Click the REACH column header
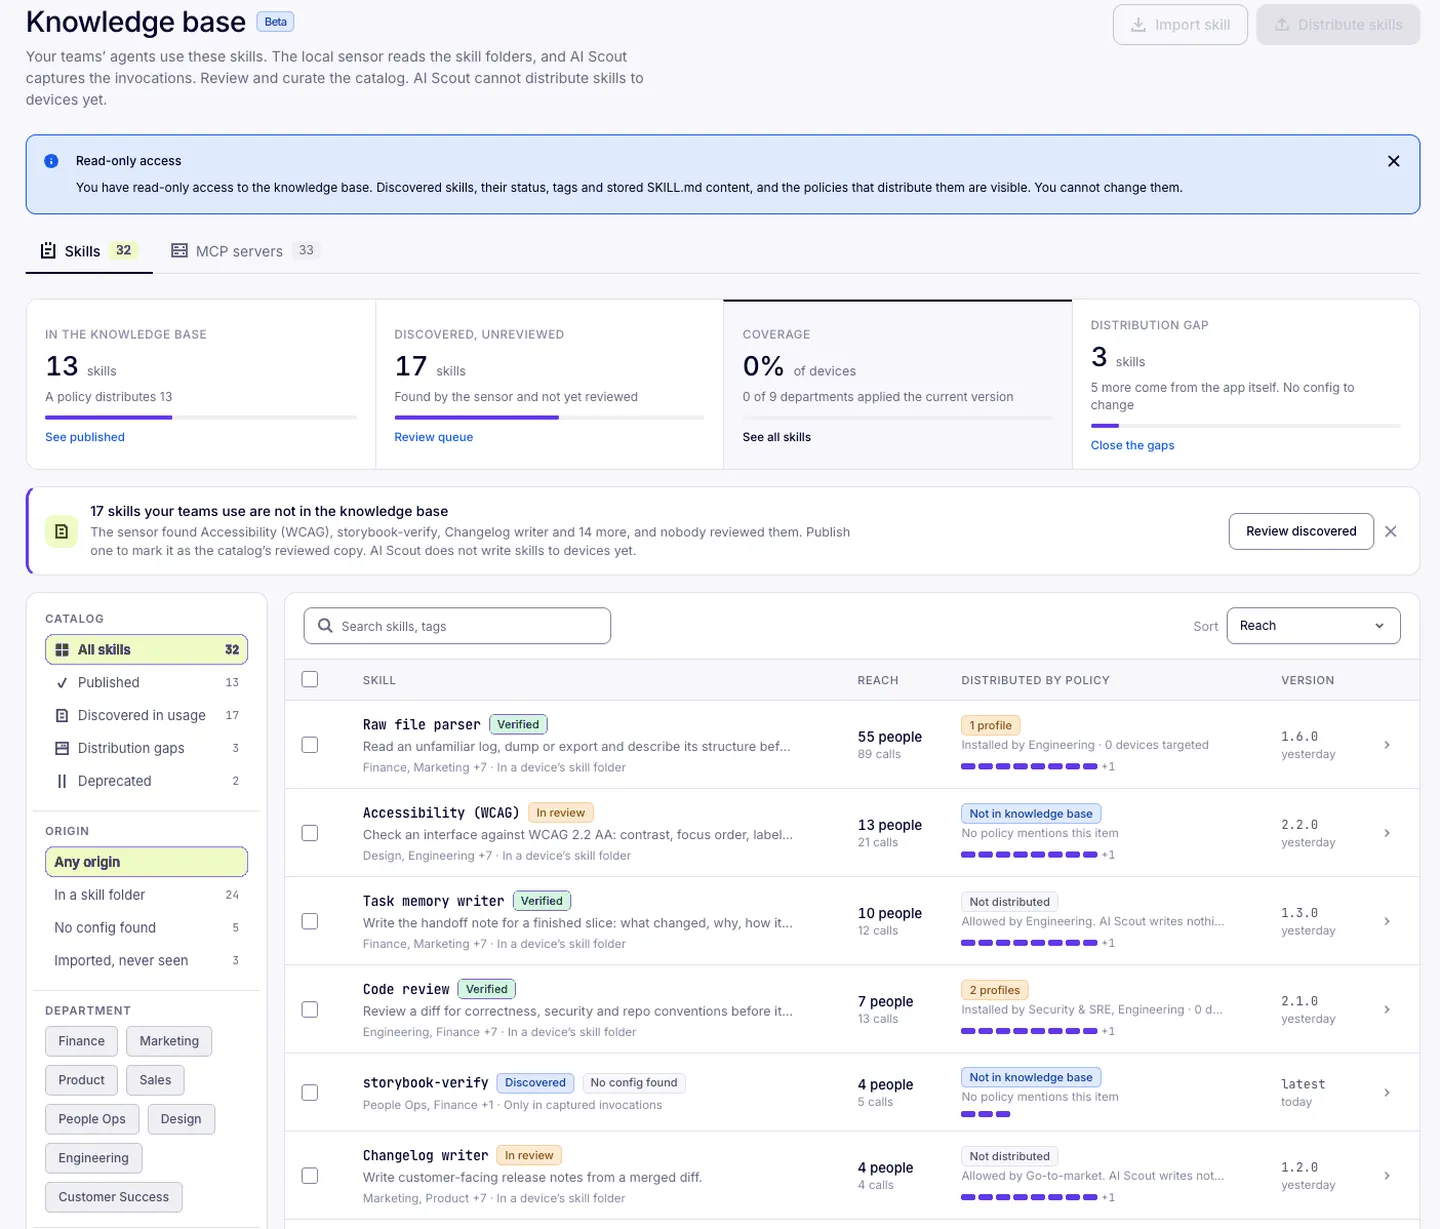Screen dimensions: 1440x1229 tap(878, 680)
